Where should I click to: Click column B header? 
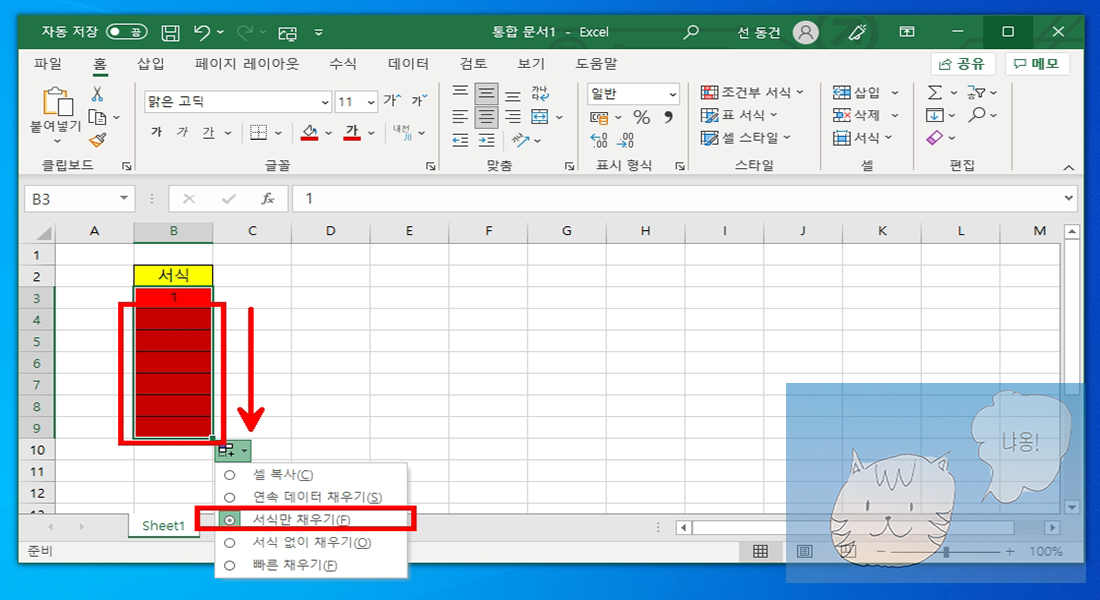click(173, 231)
